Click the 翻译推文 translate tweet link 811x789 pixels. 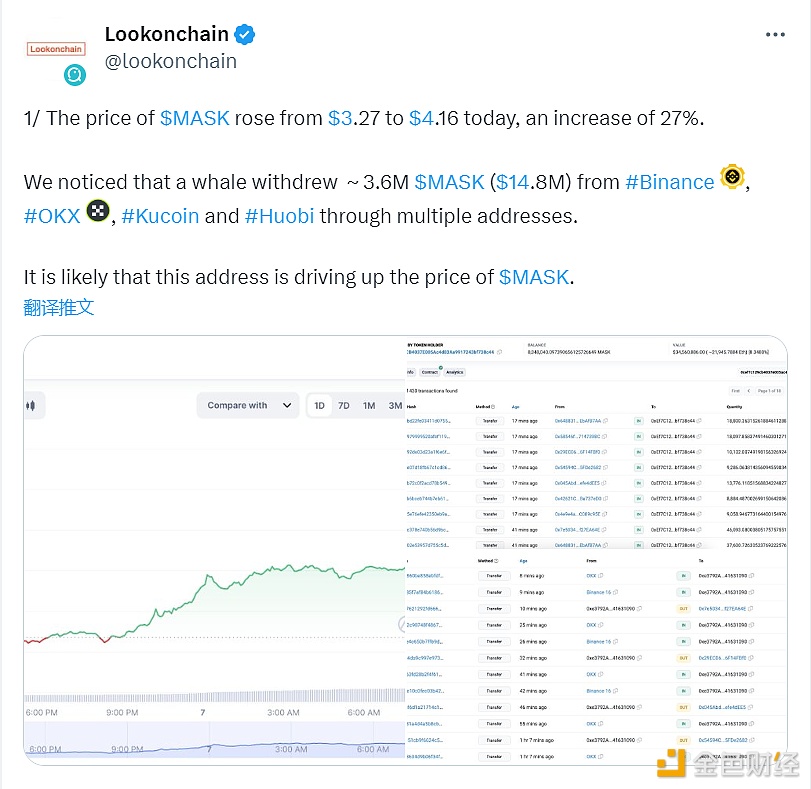point(59,307)
